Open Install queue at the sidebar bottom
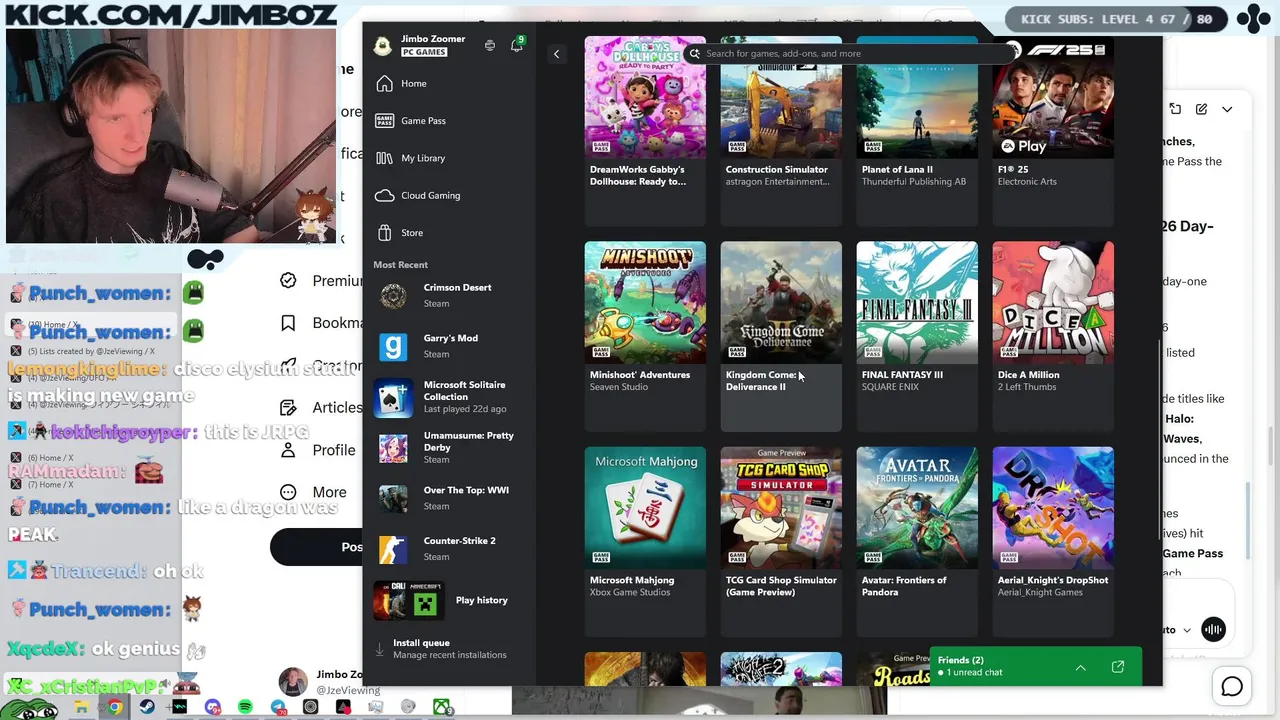This screenshot has height=720, width=1280. (449, 649)
